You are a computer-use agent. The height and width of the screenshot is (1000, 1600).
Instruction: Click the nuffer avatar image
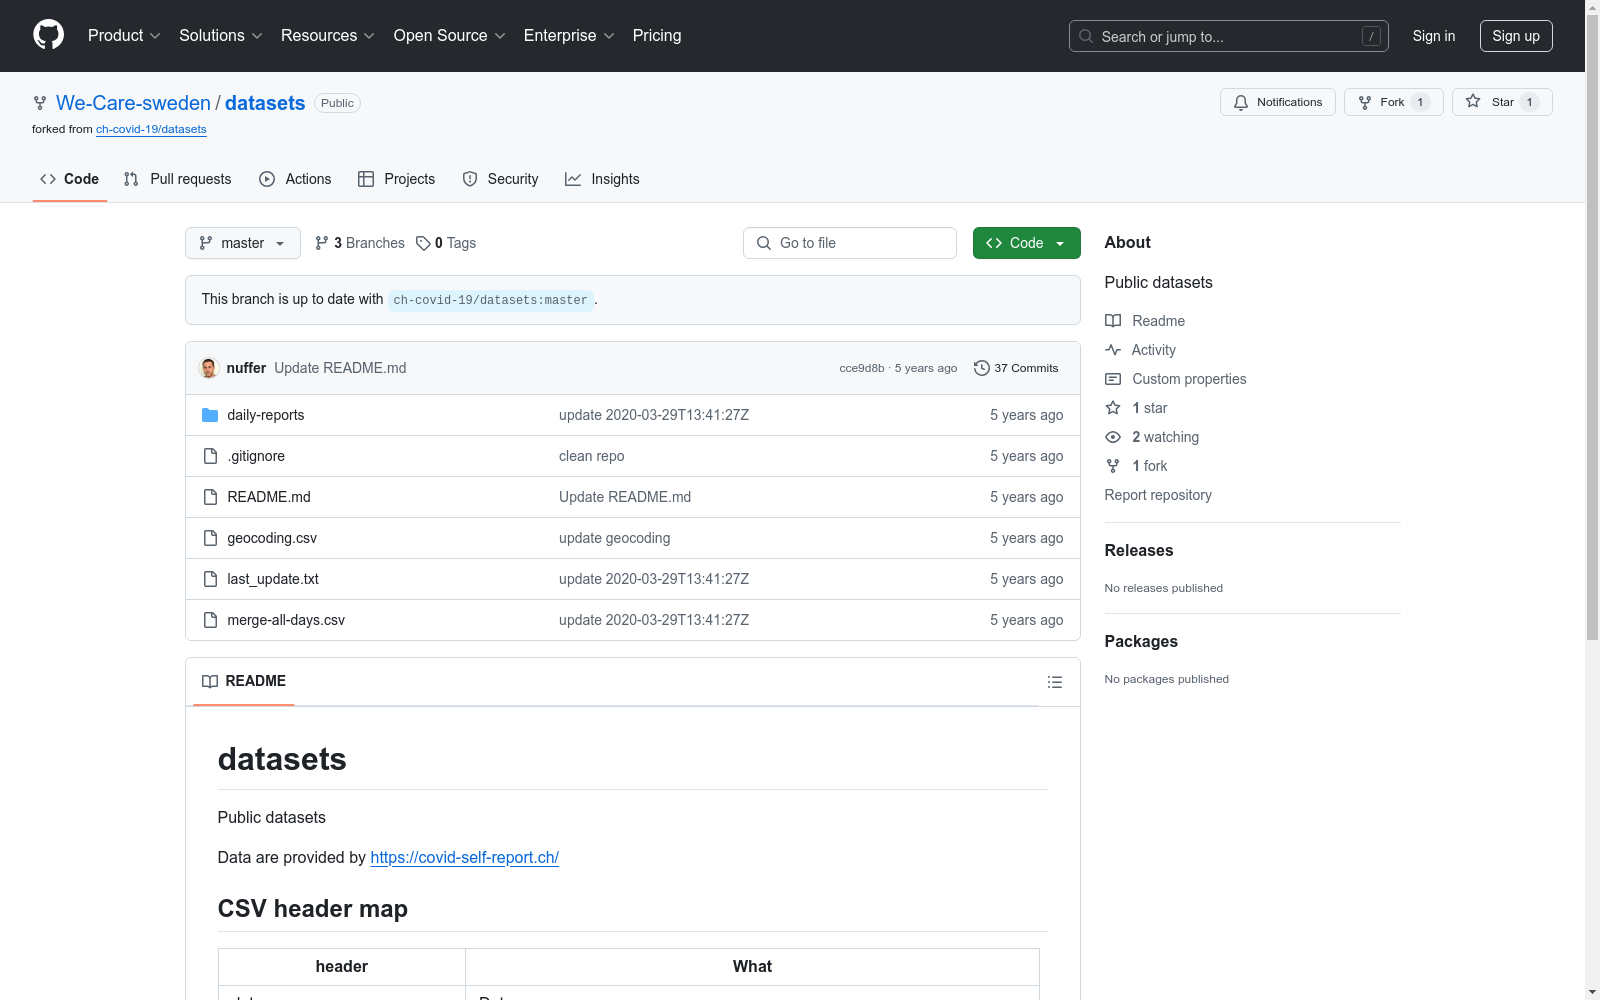tap(209, 368)
